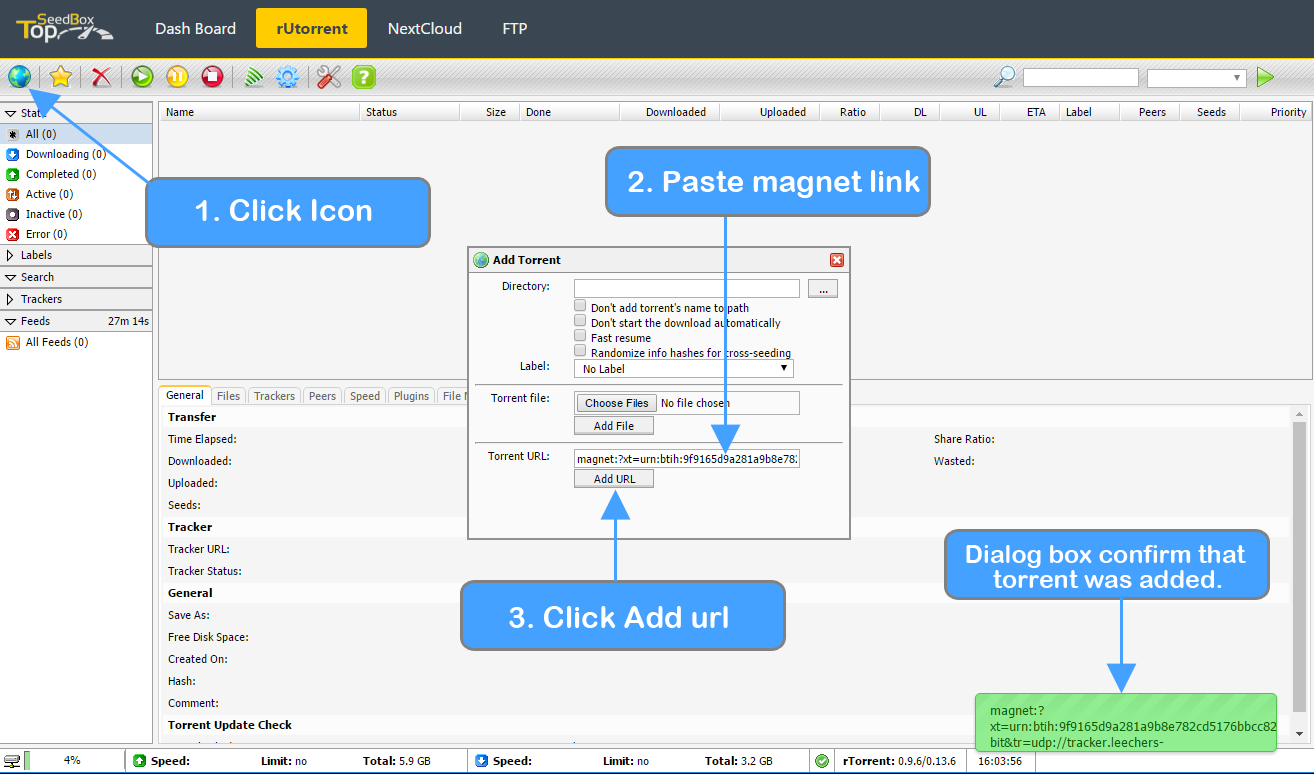Viewport: 1314px width, 774px height.
Task: Click the upload speed icon in status bar
Action: coord(140,761)
